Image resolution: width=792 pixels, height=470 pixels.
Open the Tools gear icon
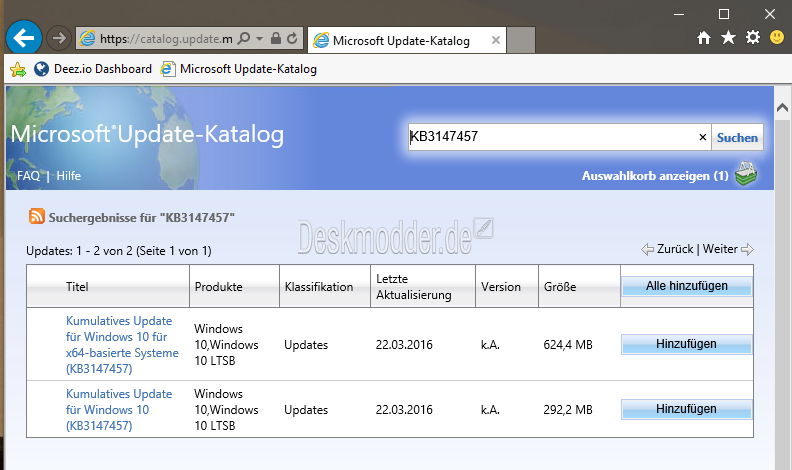[753, 37]
